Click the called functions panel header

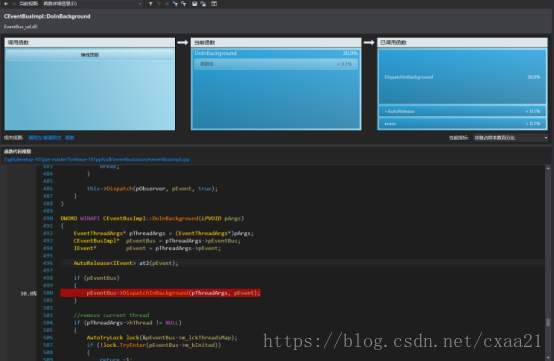(462, 42)
